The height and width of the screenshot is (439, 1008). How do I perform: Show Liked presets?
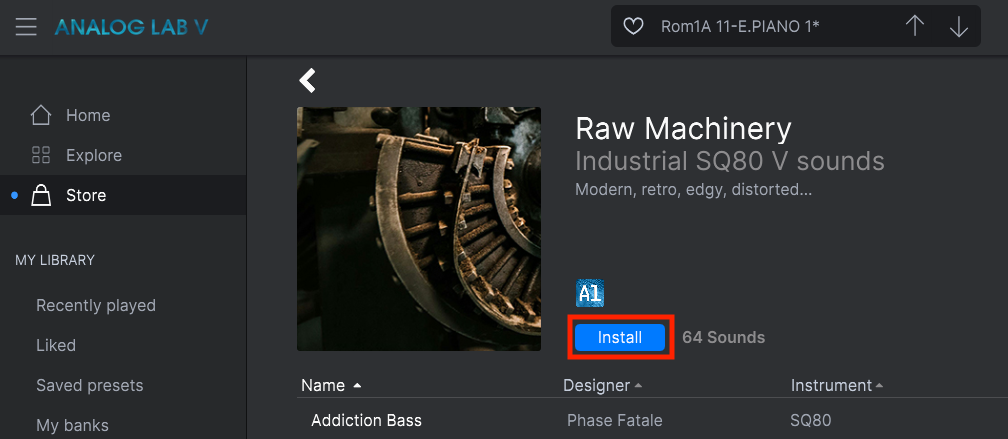click(x=56, y=345)
